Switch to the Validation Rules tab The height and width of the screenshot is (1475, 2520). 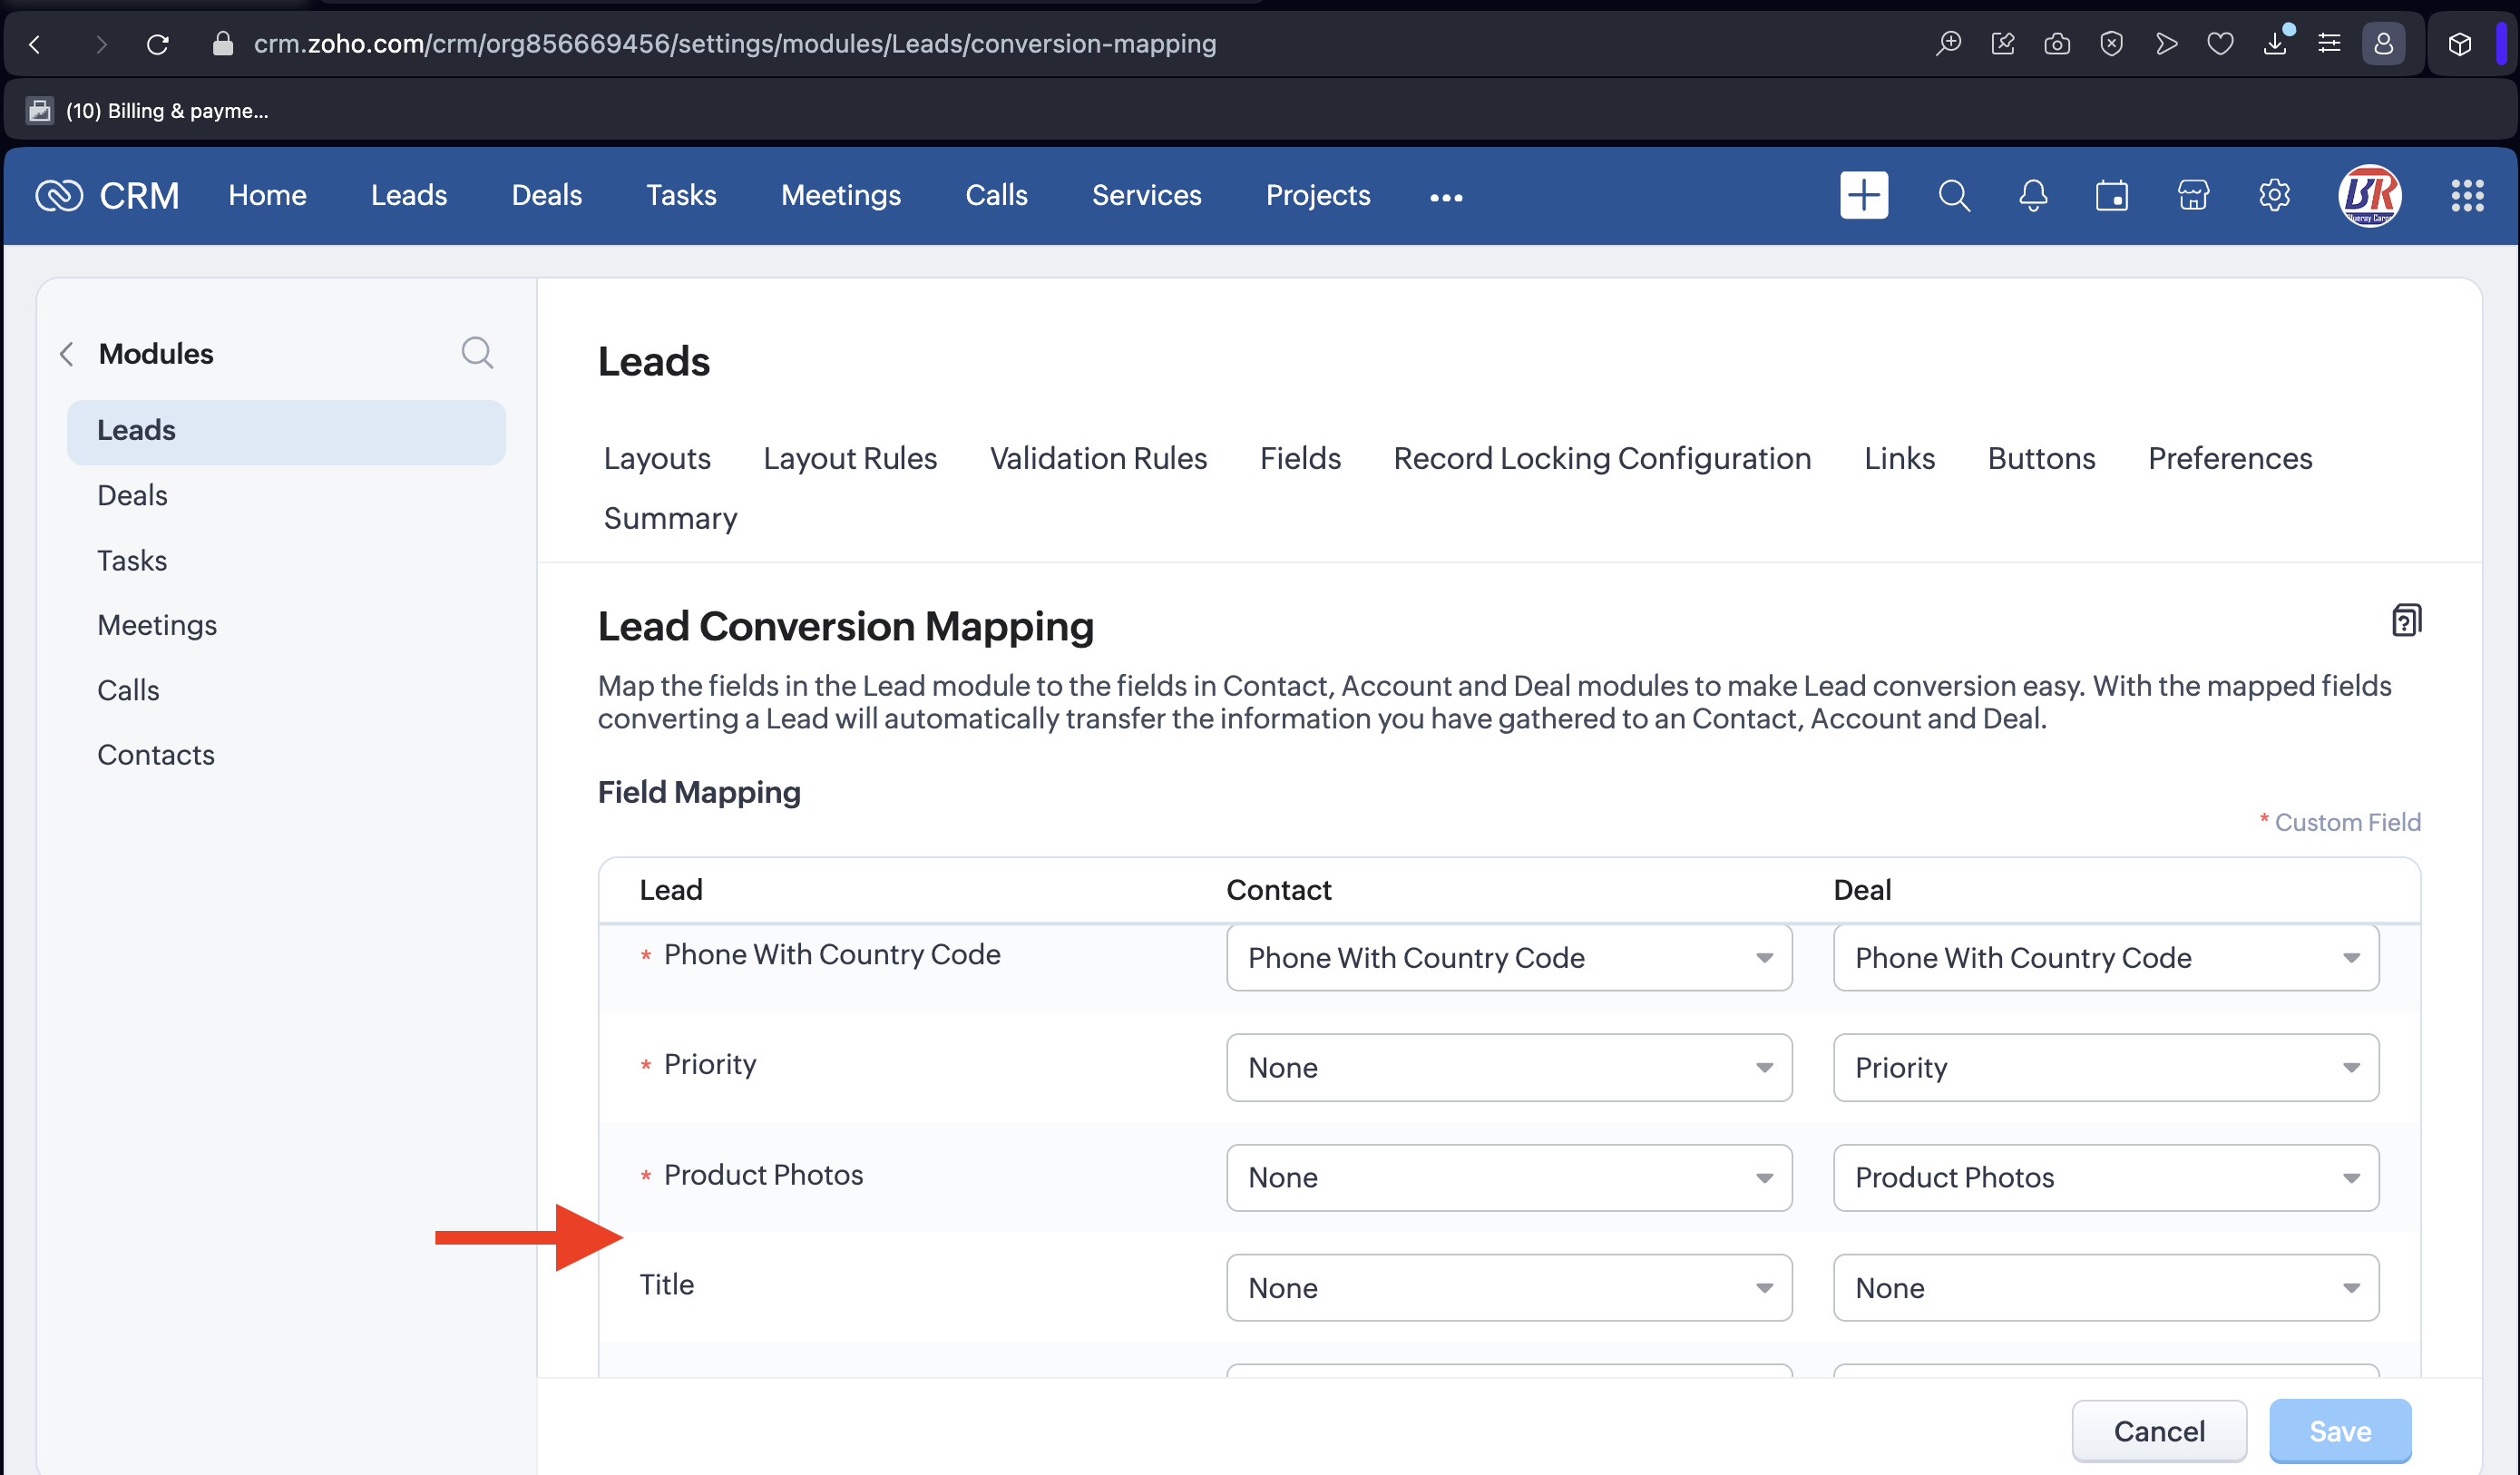pos(1098,458)
